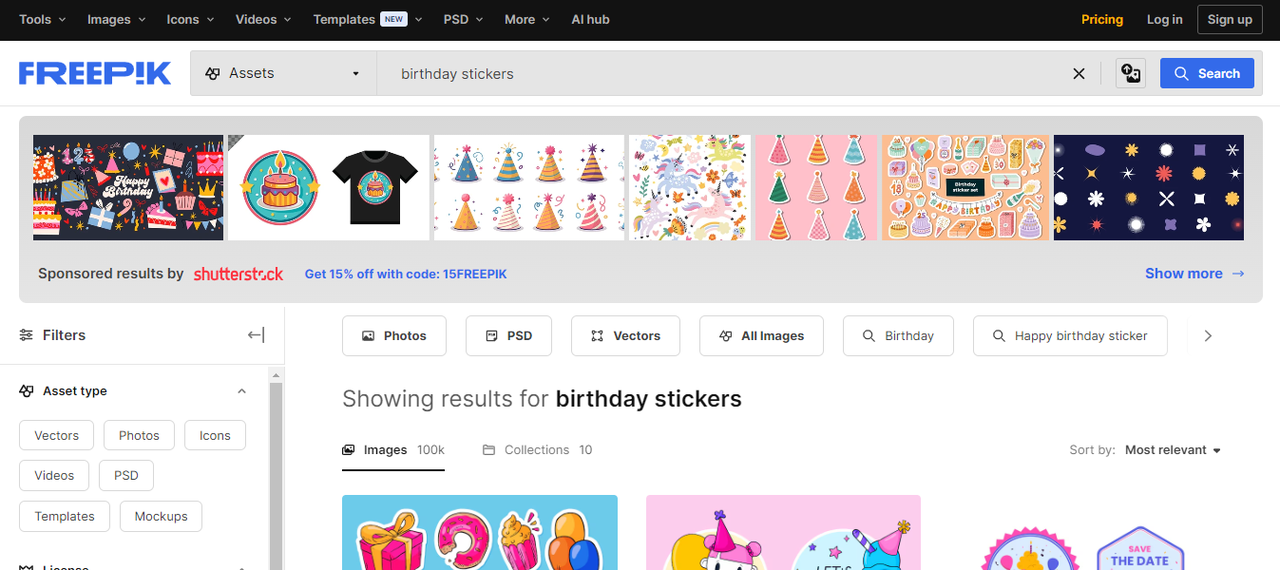Collapse the Filters panel arrow icon
Screen dimensions: 1280x570
[256, 335]
